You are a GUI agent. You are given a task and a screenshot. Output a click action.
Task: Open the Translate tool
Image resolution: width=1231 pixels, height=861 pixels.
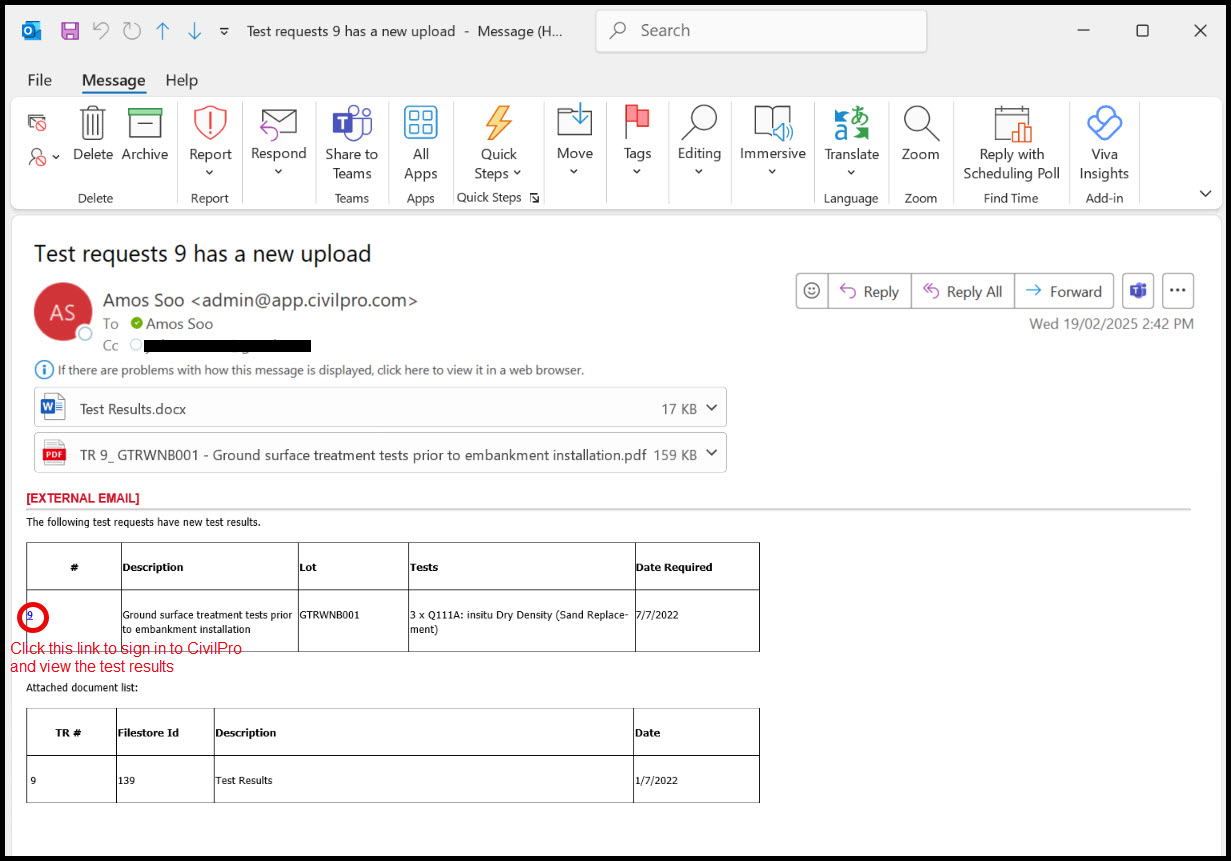(851, 124)
